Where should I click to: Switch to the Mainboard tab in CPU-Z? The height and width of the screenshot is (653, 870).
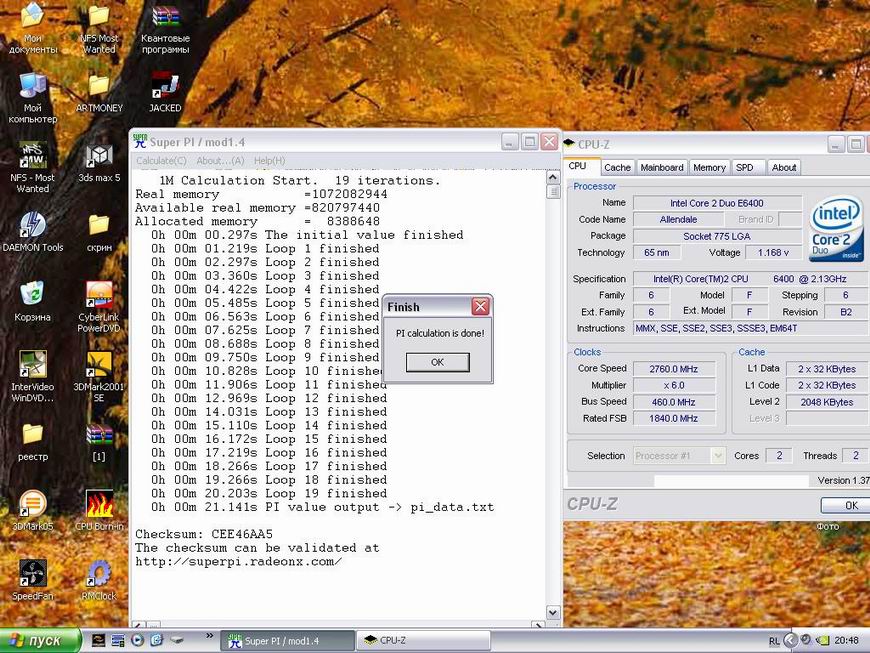pos(661,168)
